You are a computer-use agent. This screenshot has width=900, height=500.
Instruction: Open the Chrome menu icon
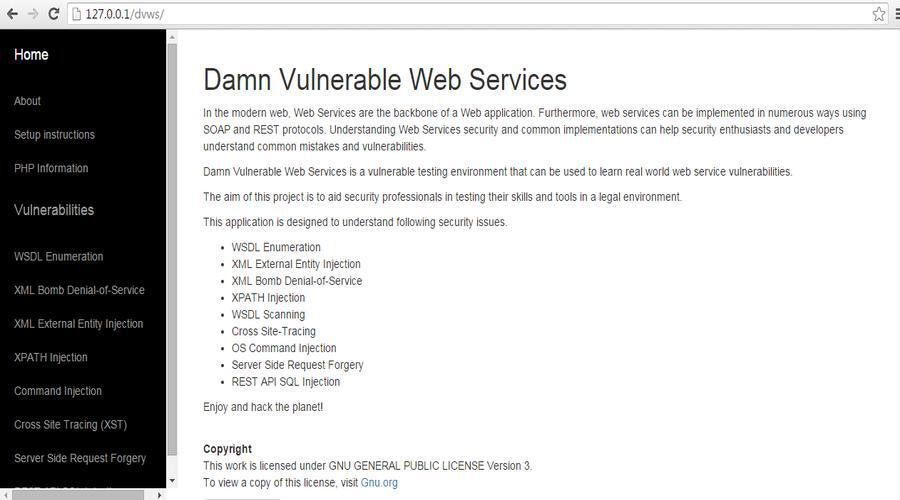point(897,14)
